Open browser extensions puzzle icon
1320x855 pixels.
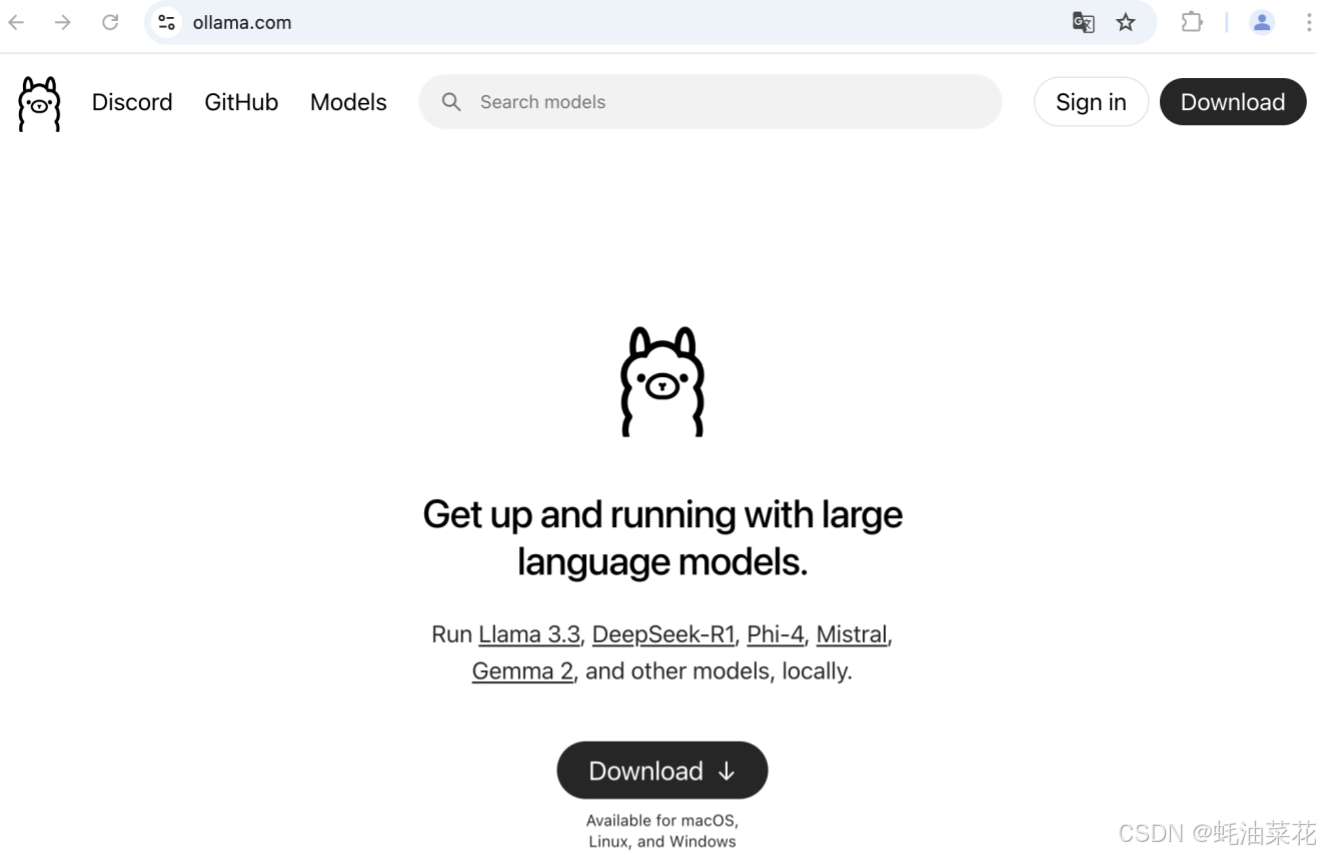coord(1191,22)
